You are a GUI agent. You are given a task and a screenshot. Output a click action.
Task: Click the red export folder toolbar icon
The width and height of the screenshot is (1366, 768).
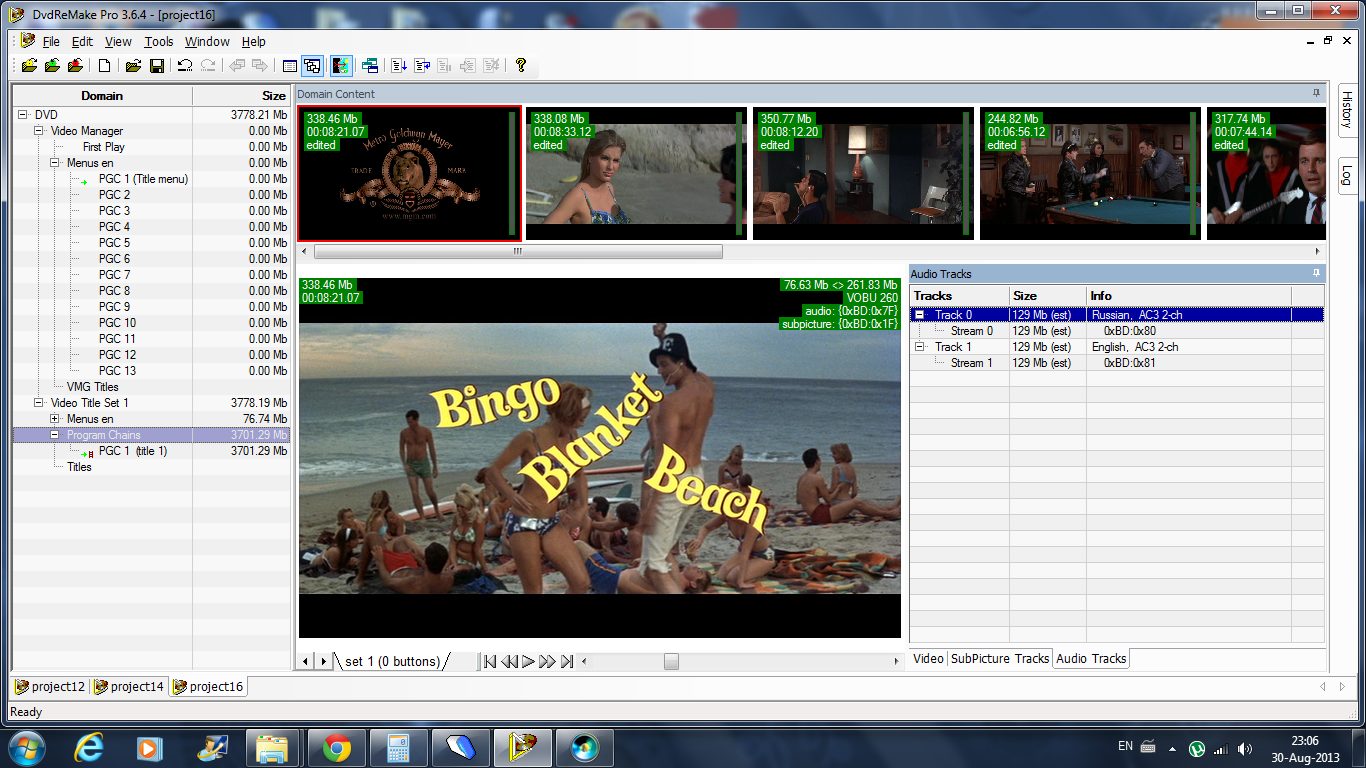click(76, 66)
